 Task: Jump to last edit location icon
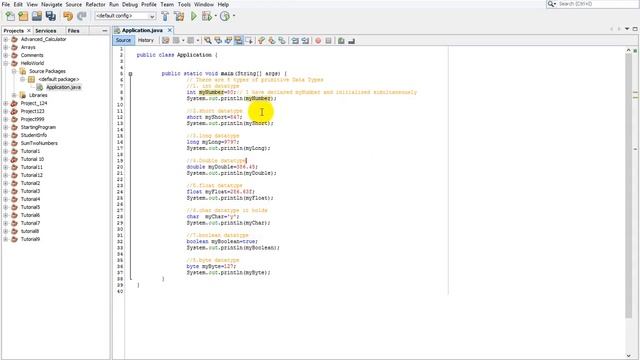[x=165, y=40]
